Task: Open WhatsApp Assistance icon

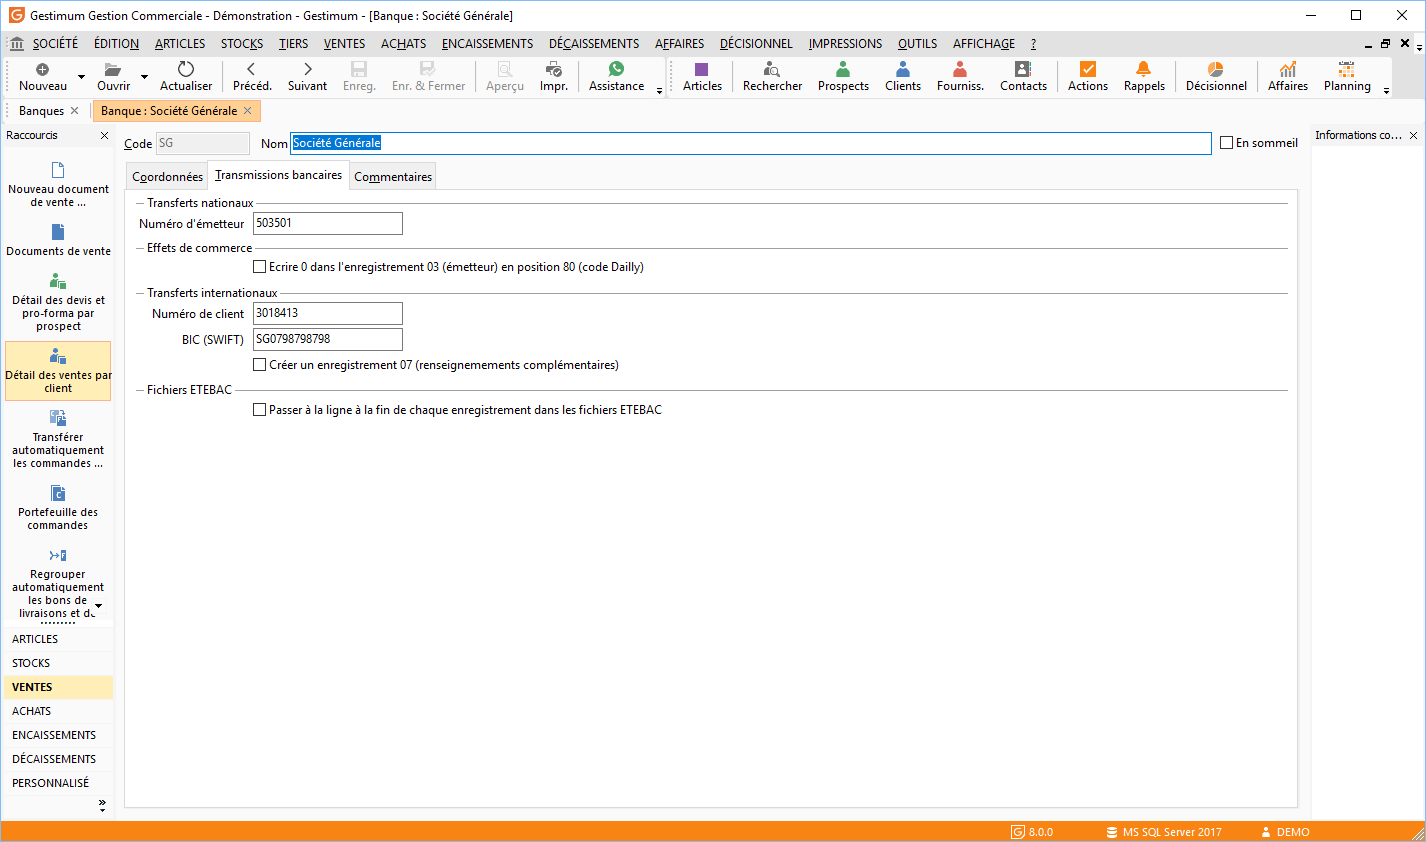Action: pyautogui.click(x=616, y=69)
